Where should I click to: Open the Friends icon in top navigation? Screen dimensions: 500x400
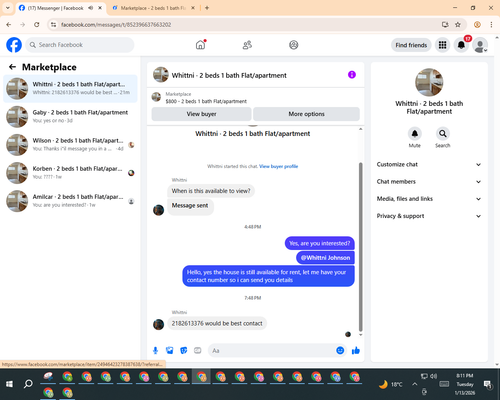pos(247,45)
